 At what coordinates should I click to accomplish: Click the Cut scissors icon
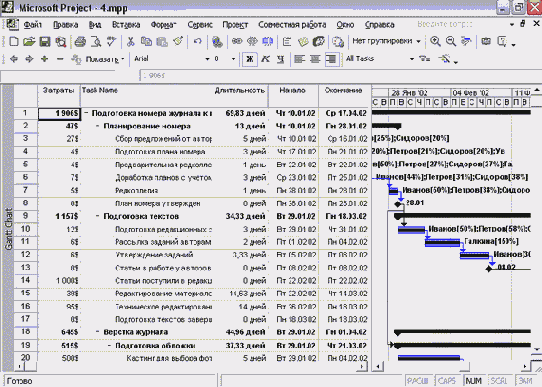tap(131, 42)
